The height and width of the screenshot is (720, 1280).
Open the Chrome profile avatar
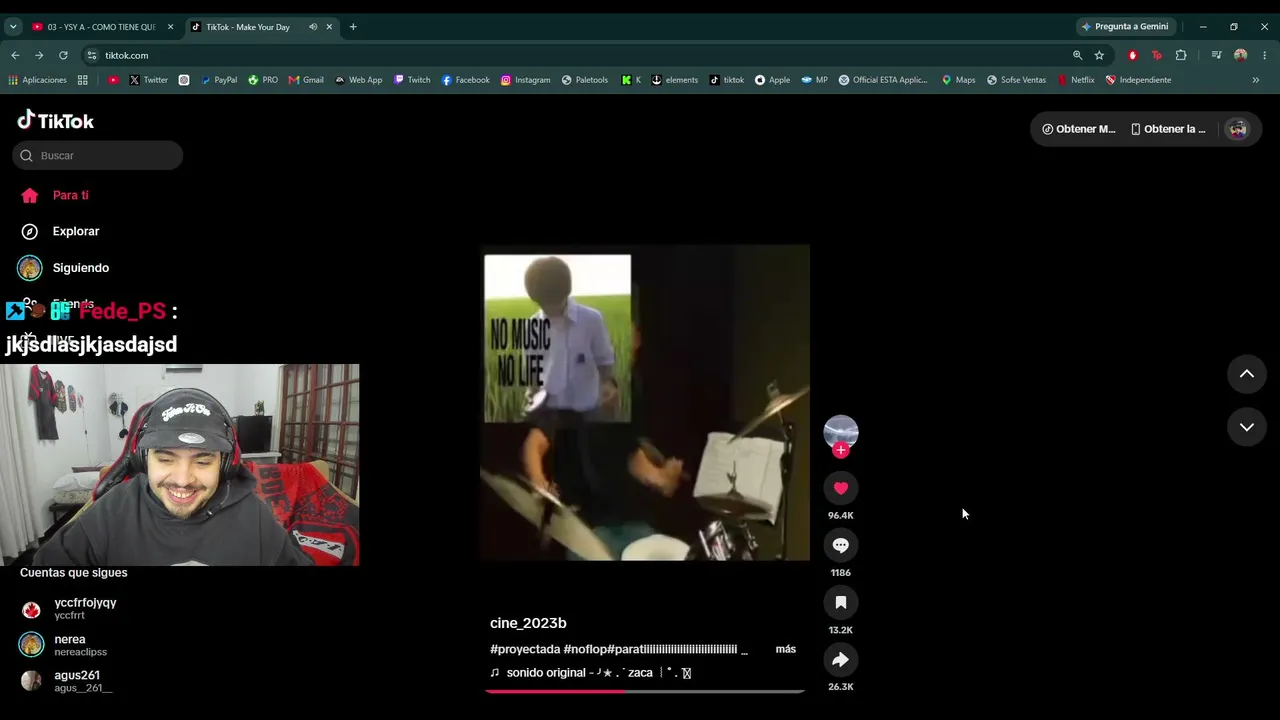point(1241,55)
